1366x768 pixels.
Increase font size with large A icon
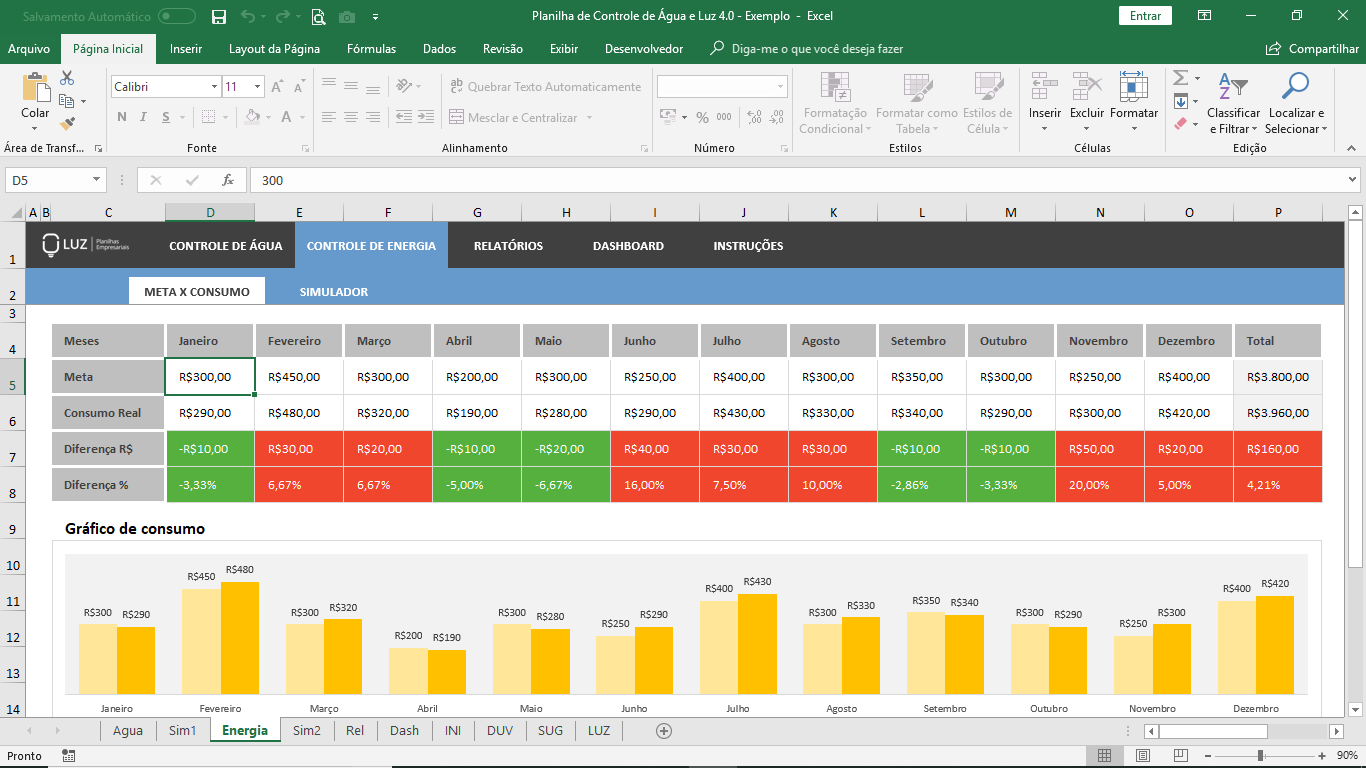(x=277, y=87)
